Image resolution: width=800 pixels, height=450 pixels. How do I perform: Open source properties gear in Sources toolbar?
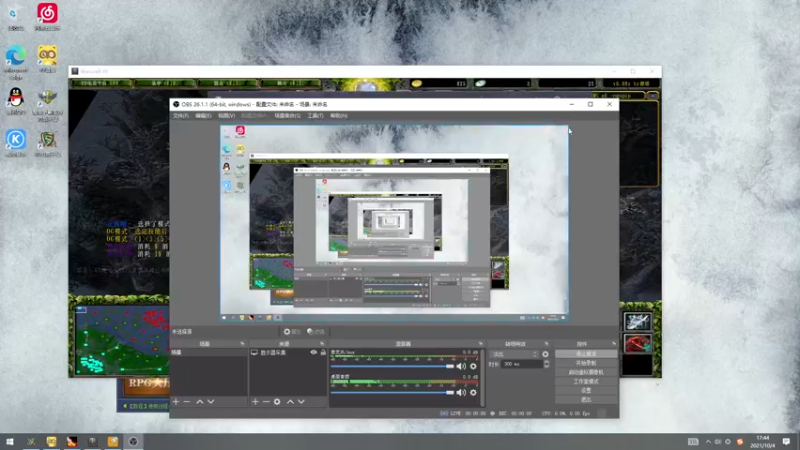pos(277,402)
